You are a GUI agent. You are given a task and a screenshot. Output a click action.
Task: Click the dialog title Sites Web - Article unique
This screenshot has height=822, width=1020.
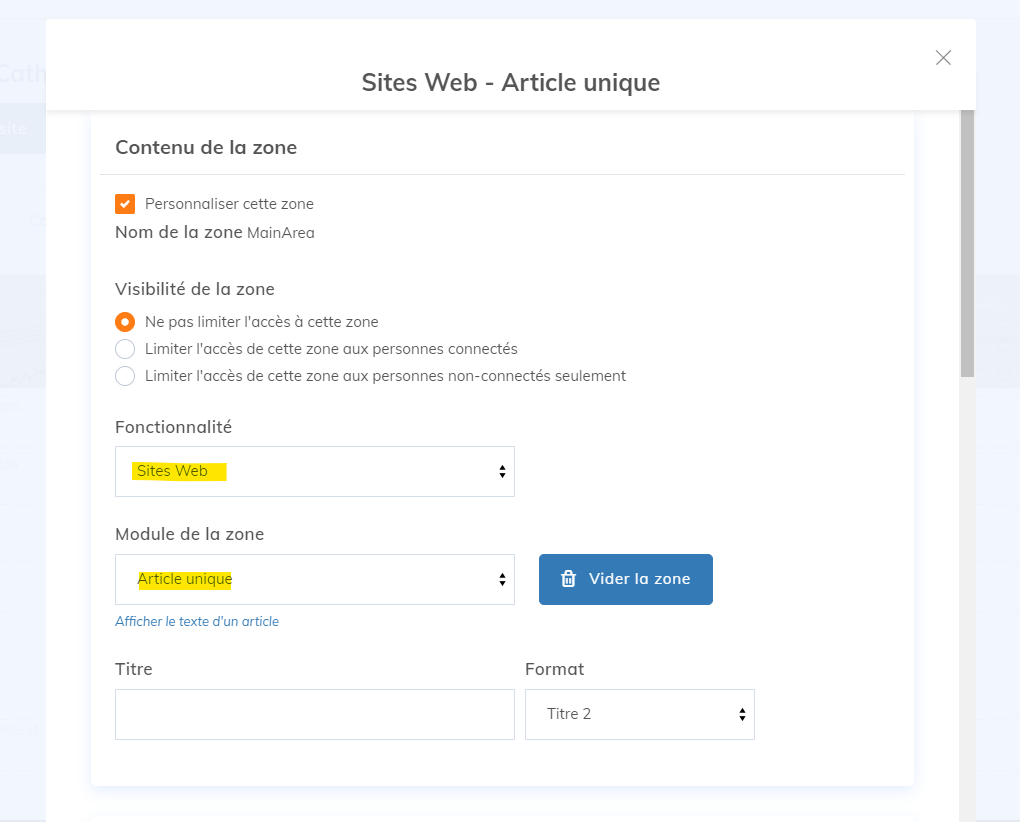[x=510, y=82]
